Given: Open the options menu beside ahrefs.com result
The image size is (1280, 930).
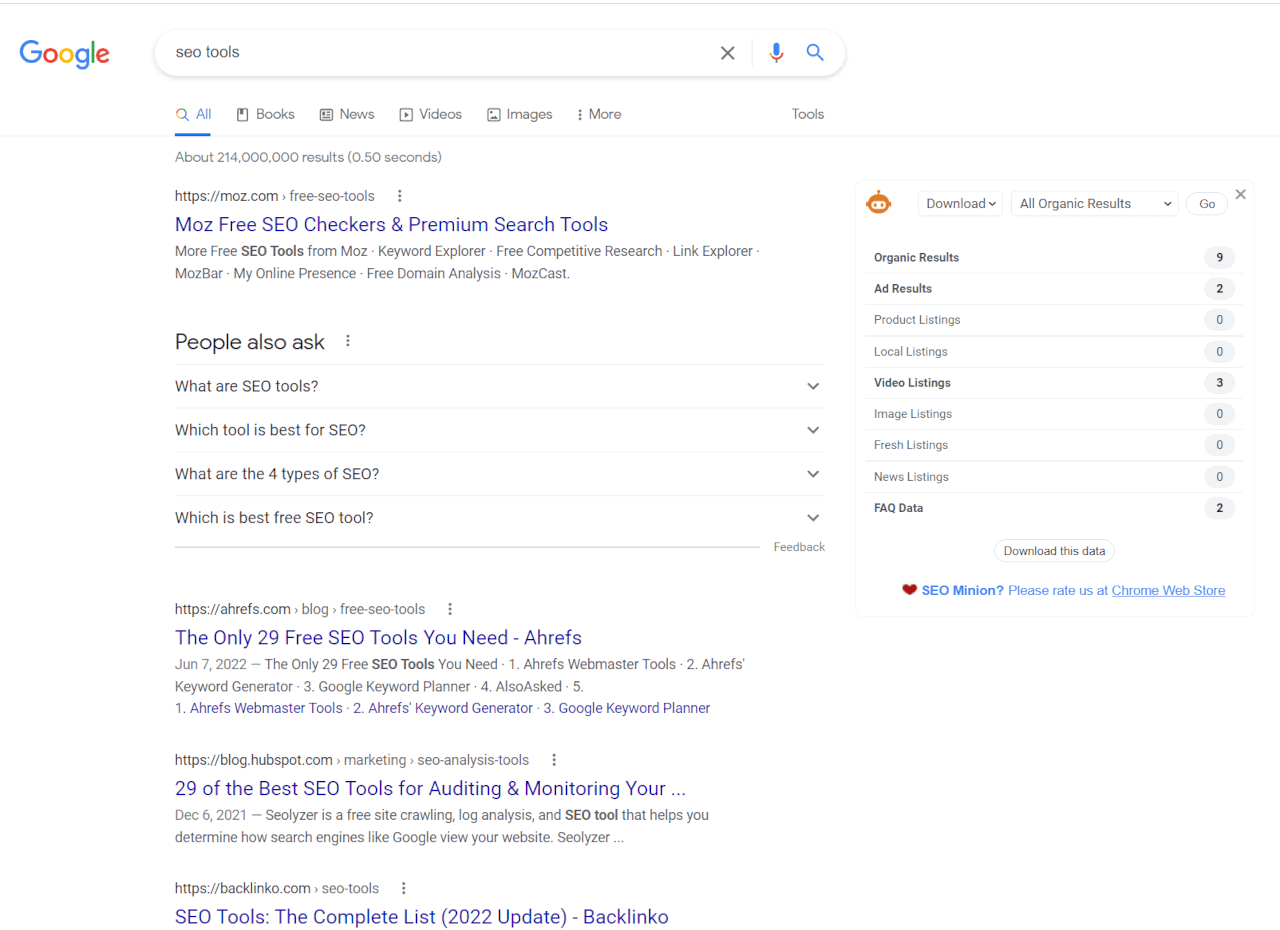Looking at the screenshot, I should point(450,609).
